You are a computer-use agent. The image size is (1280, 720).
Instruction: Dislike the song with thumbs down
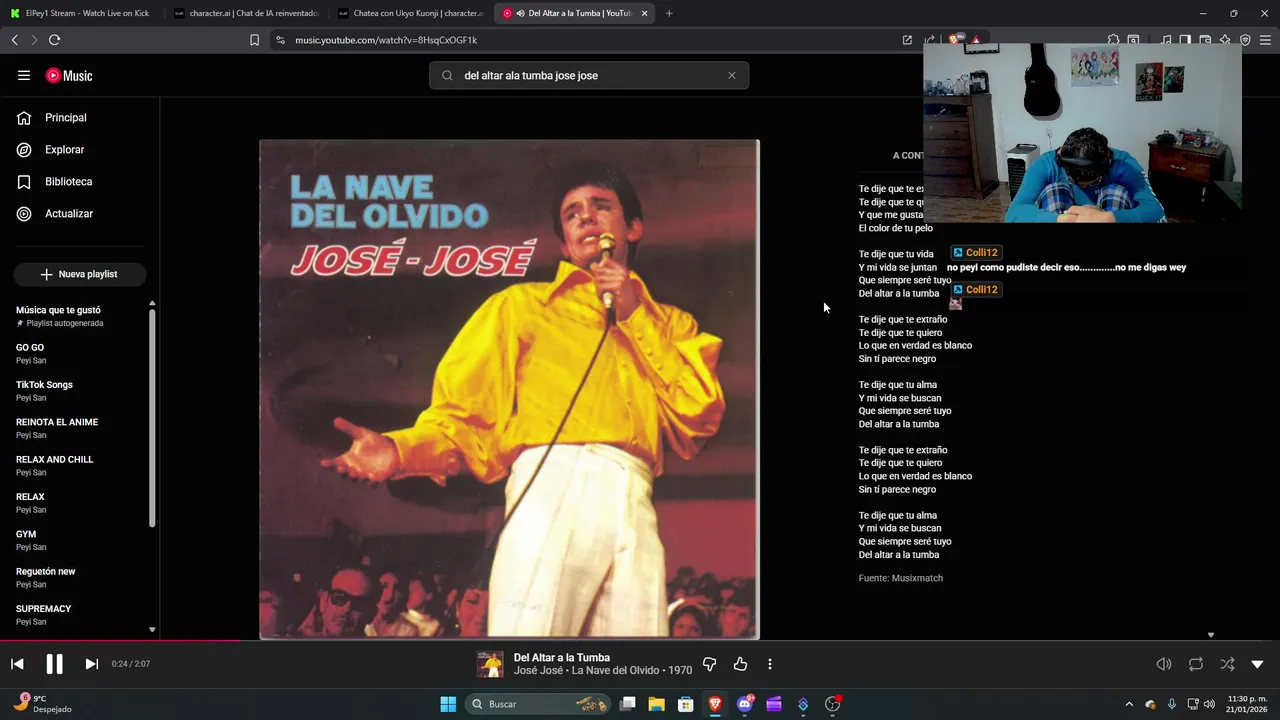(x=710, y=664)
